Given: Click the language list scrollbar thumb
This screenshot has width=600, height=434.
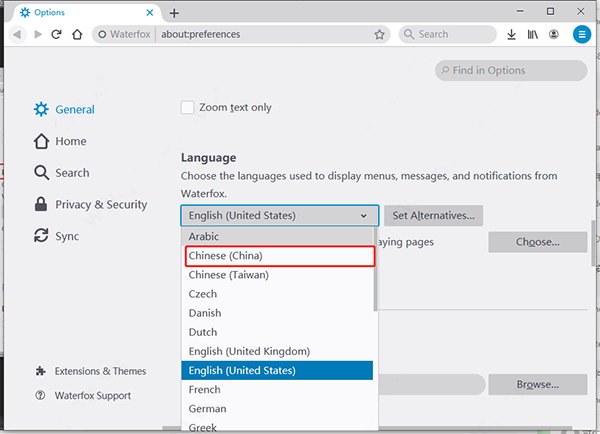Looking at the screenshot, I should pyautogui.click(x=375, y=269).
